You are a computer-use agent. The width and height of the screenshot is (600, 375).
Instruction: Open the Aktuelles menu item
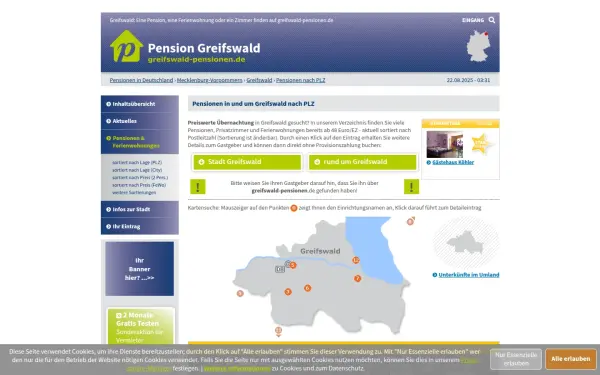pos(140,121)
